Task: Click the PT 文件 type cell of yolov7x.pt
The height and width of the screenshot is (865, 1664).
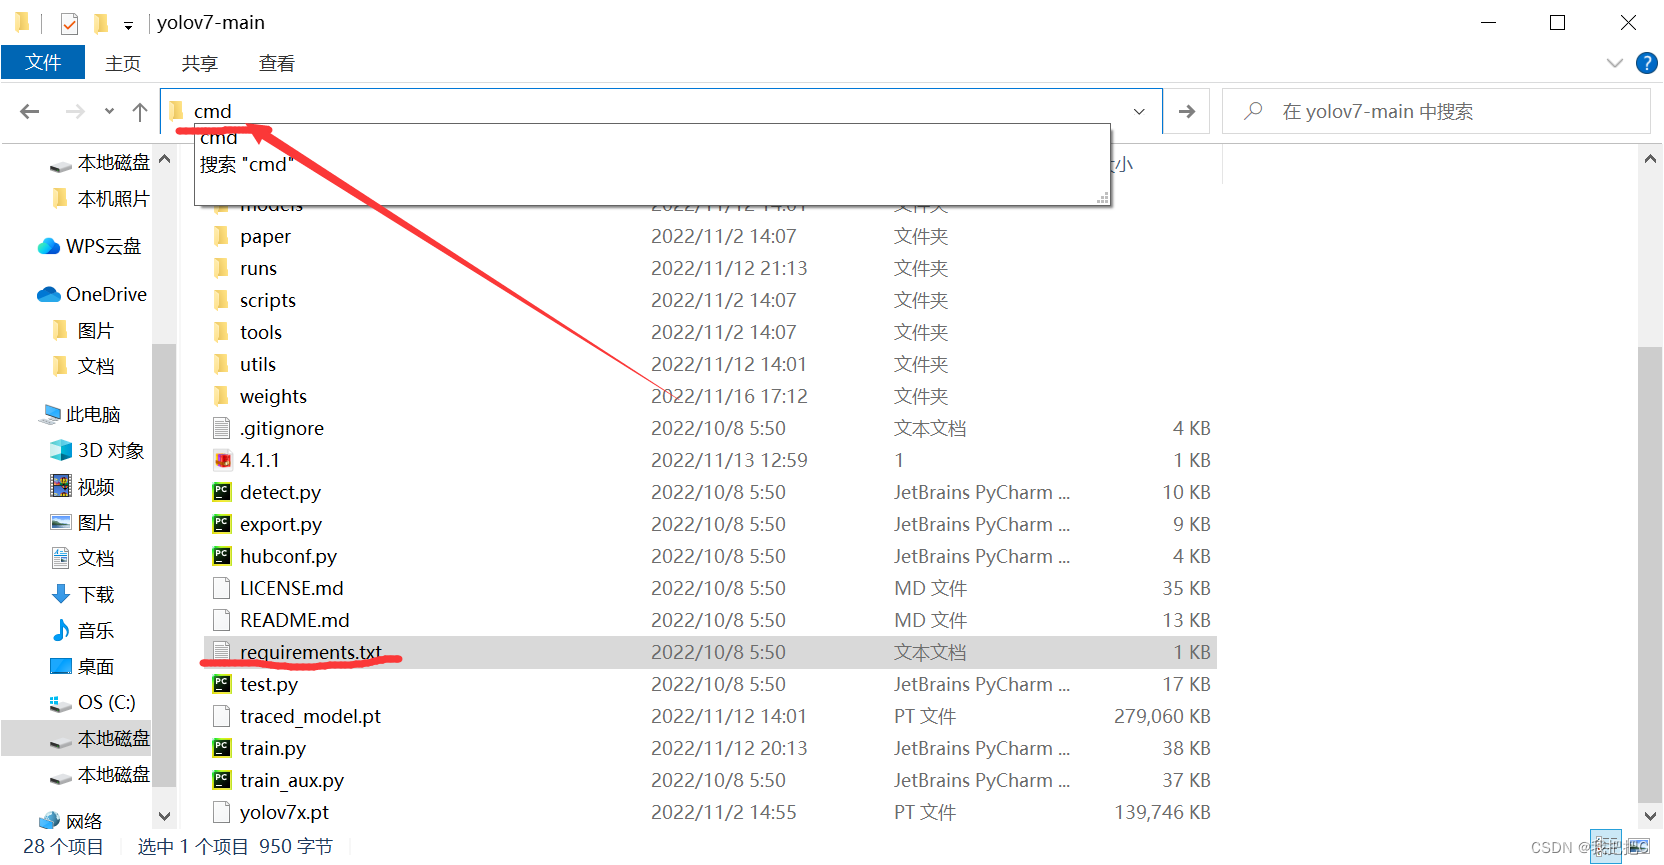Action: (x=925, y=813)
